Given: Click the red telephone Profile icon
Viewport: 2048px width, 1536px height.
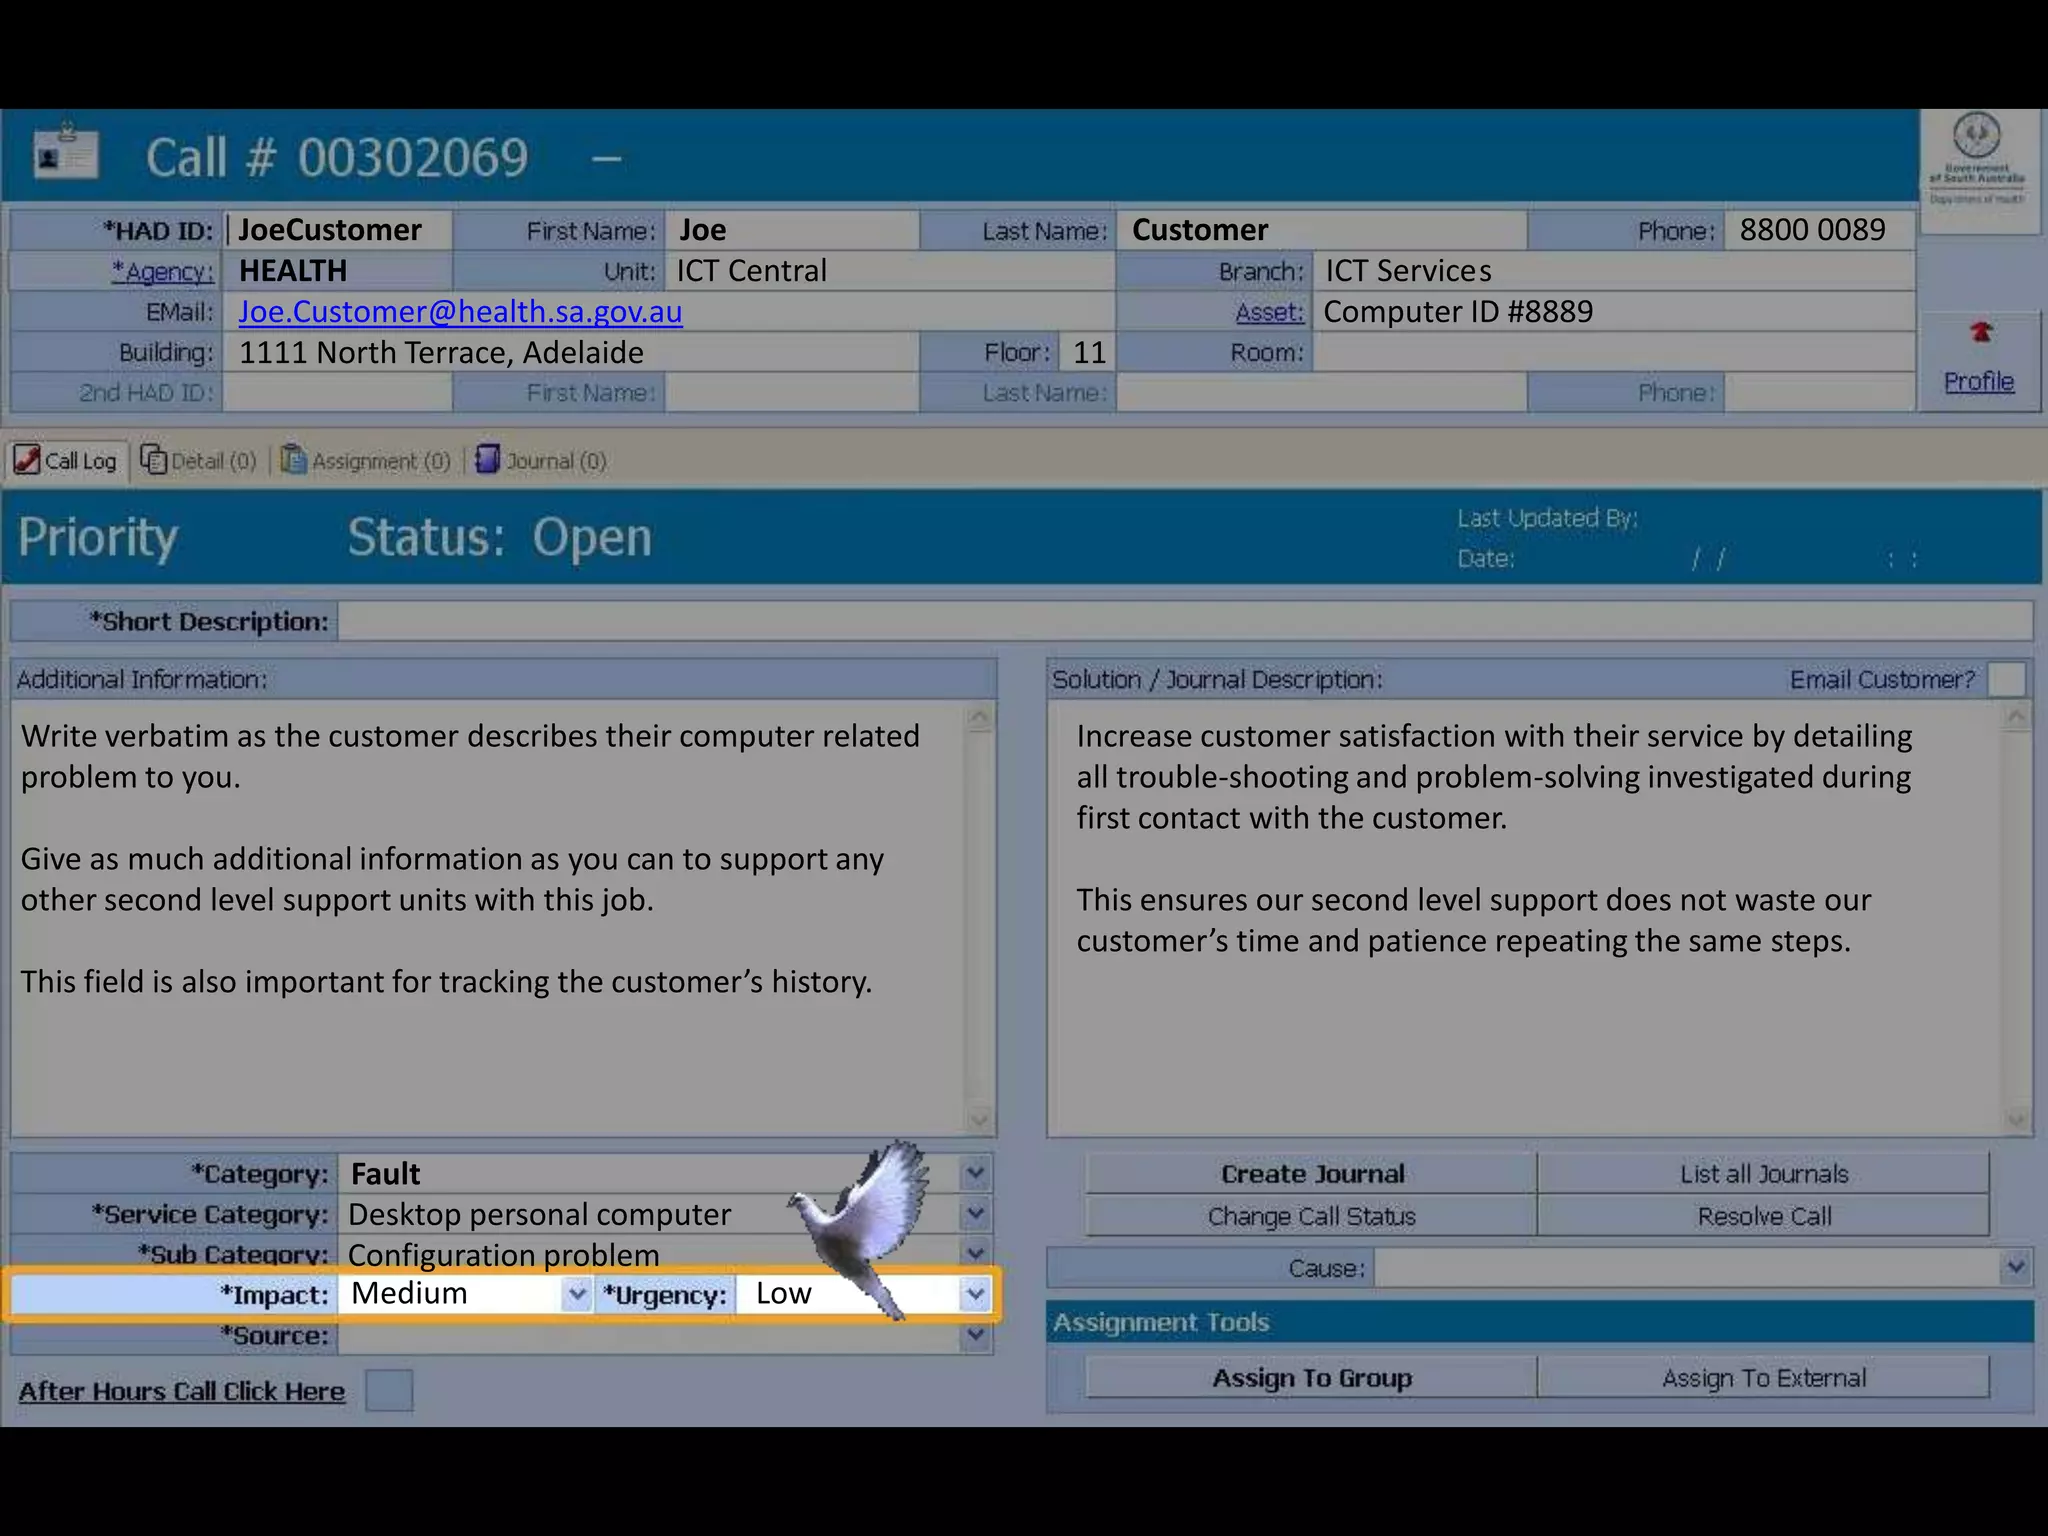Looking at the screenshot, I should coord(1980,333).
